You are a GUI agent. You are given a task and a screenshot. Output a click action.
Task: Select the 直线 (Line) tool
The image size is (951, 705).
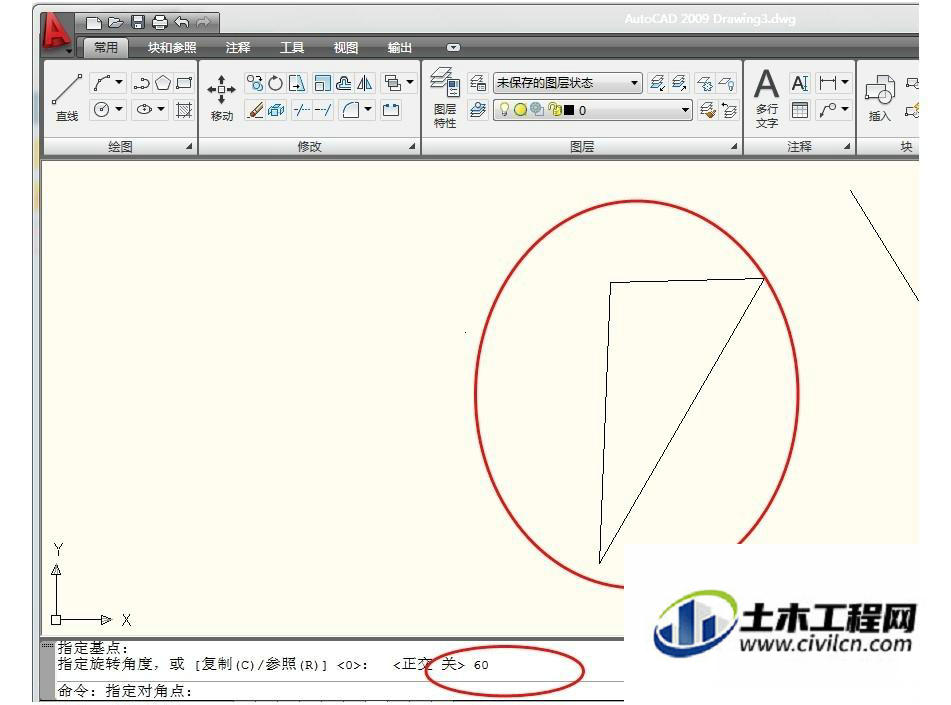click(x=67, y=97)
